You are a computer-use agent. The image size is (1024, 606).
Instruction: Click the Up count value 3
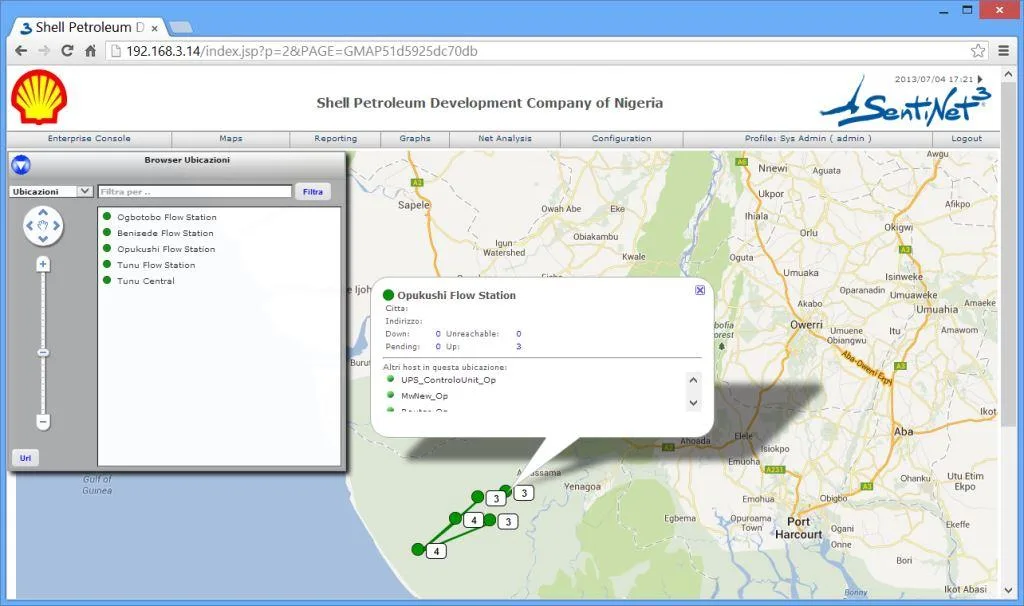pyautogui.click(x=519, y=346)
